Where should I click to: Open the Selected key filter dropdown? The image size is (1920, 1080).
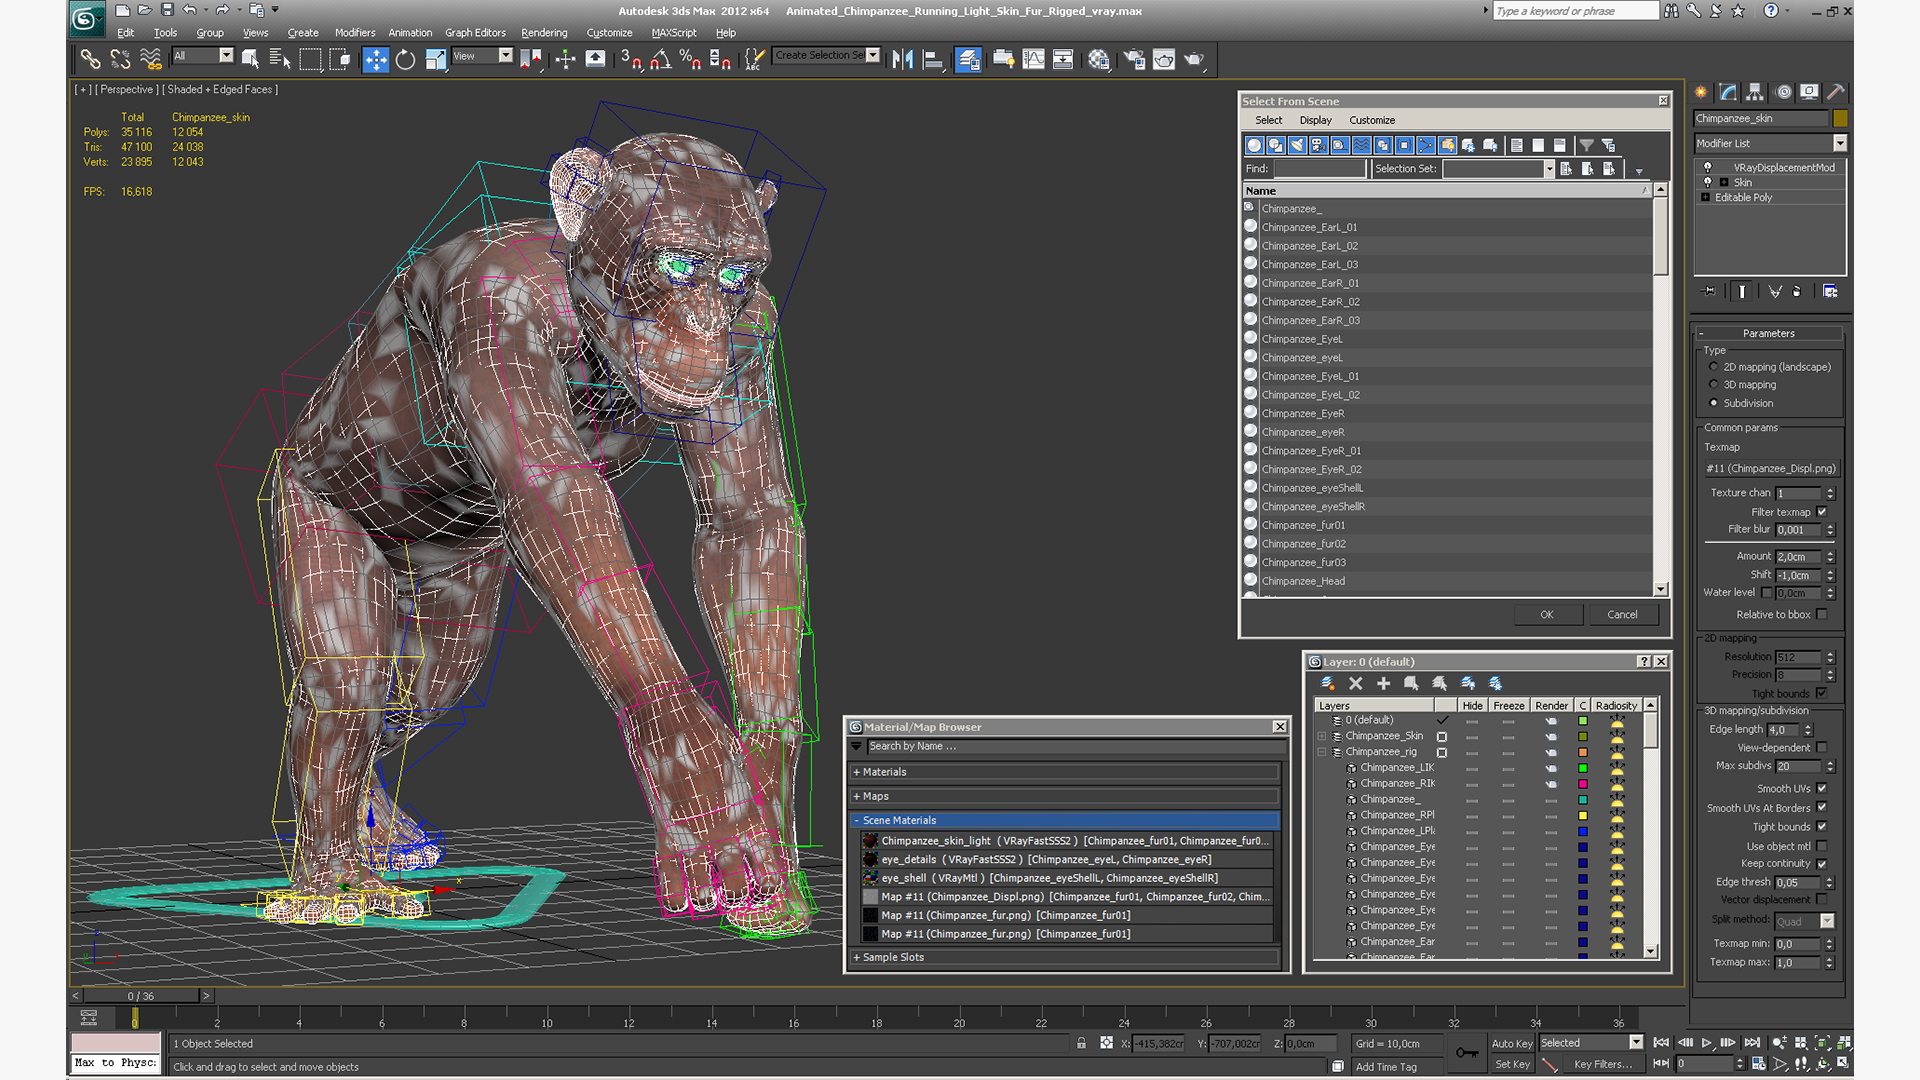coord(1636,1042)
